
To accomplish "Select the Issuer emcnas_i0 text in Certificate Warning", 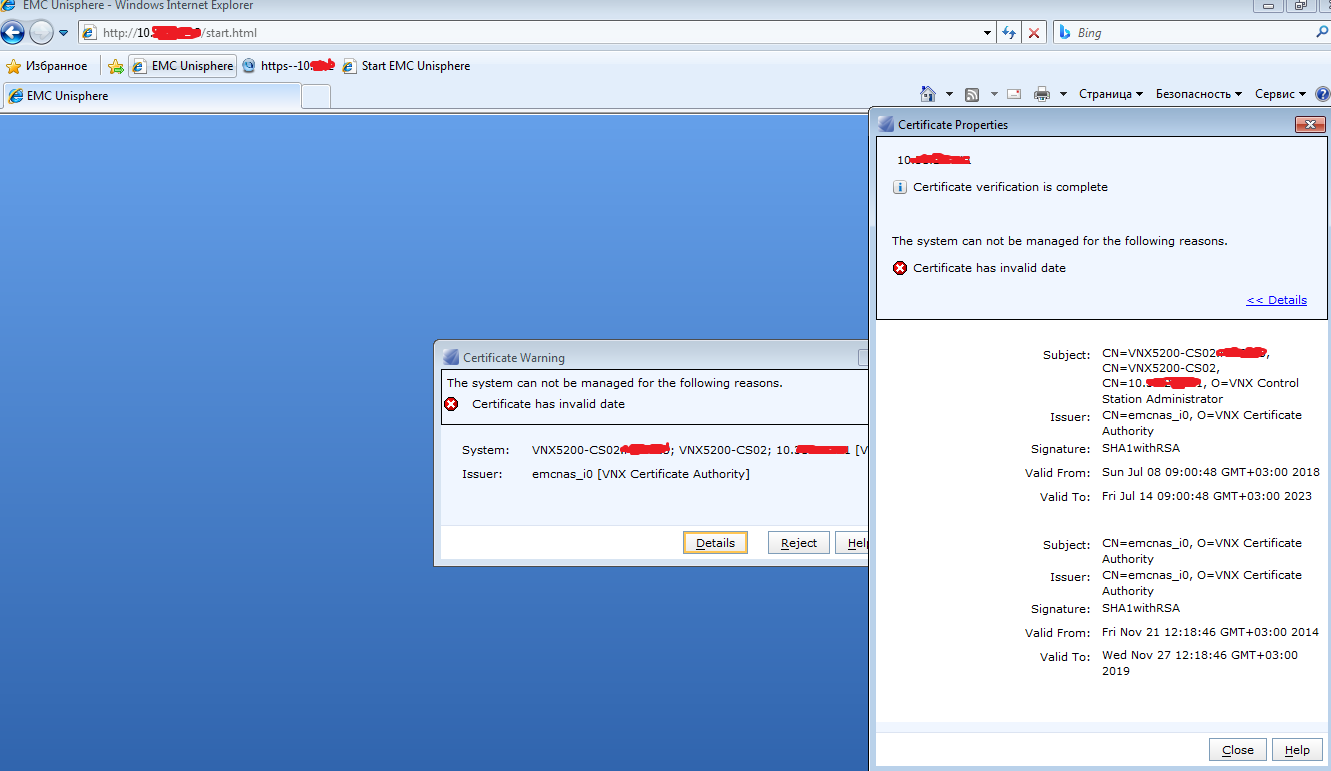I will coord(640,474).
